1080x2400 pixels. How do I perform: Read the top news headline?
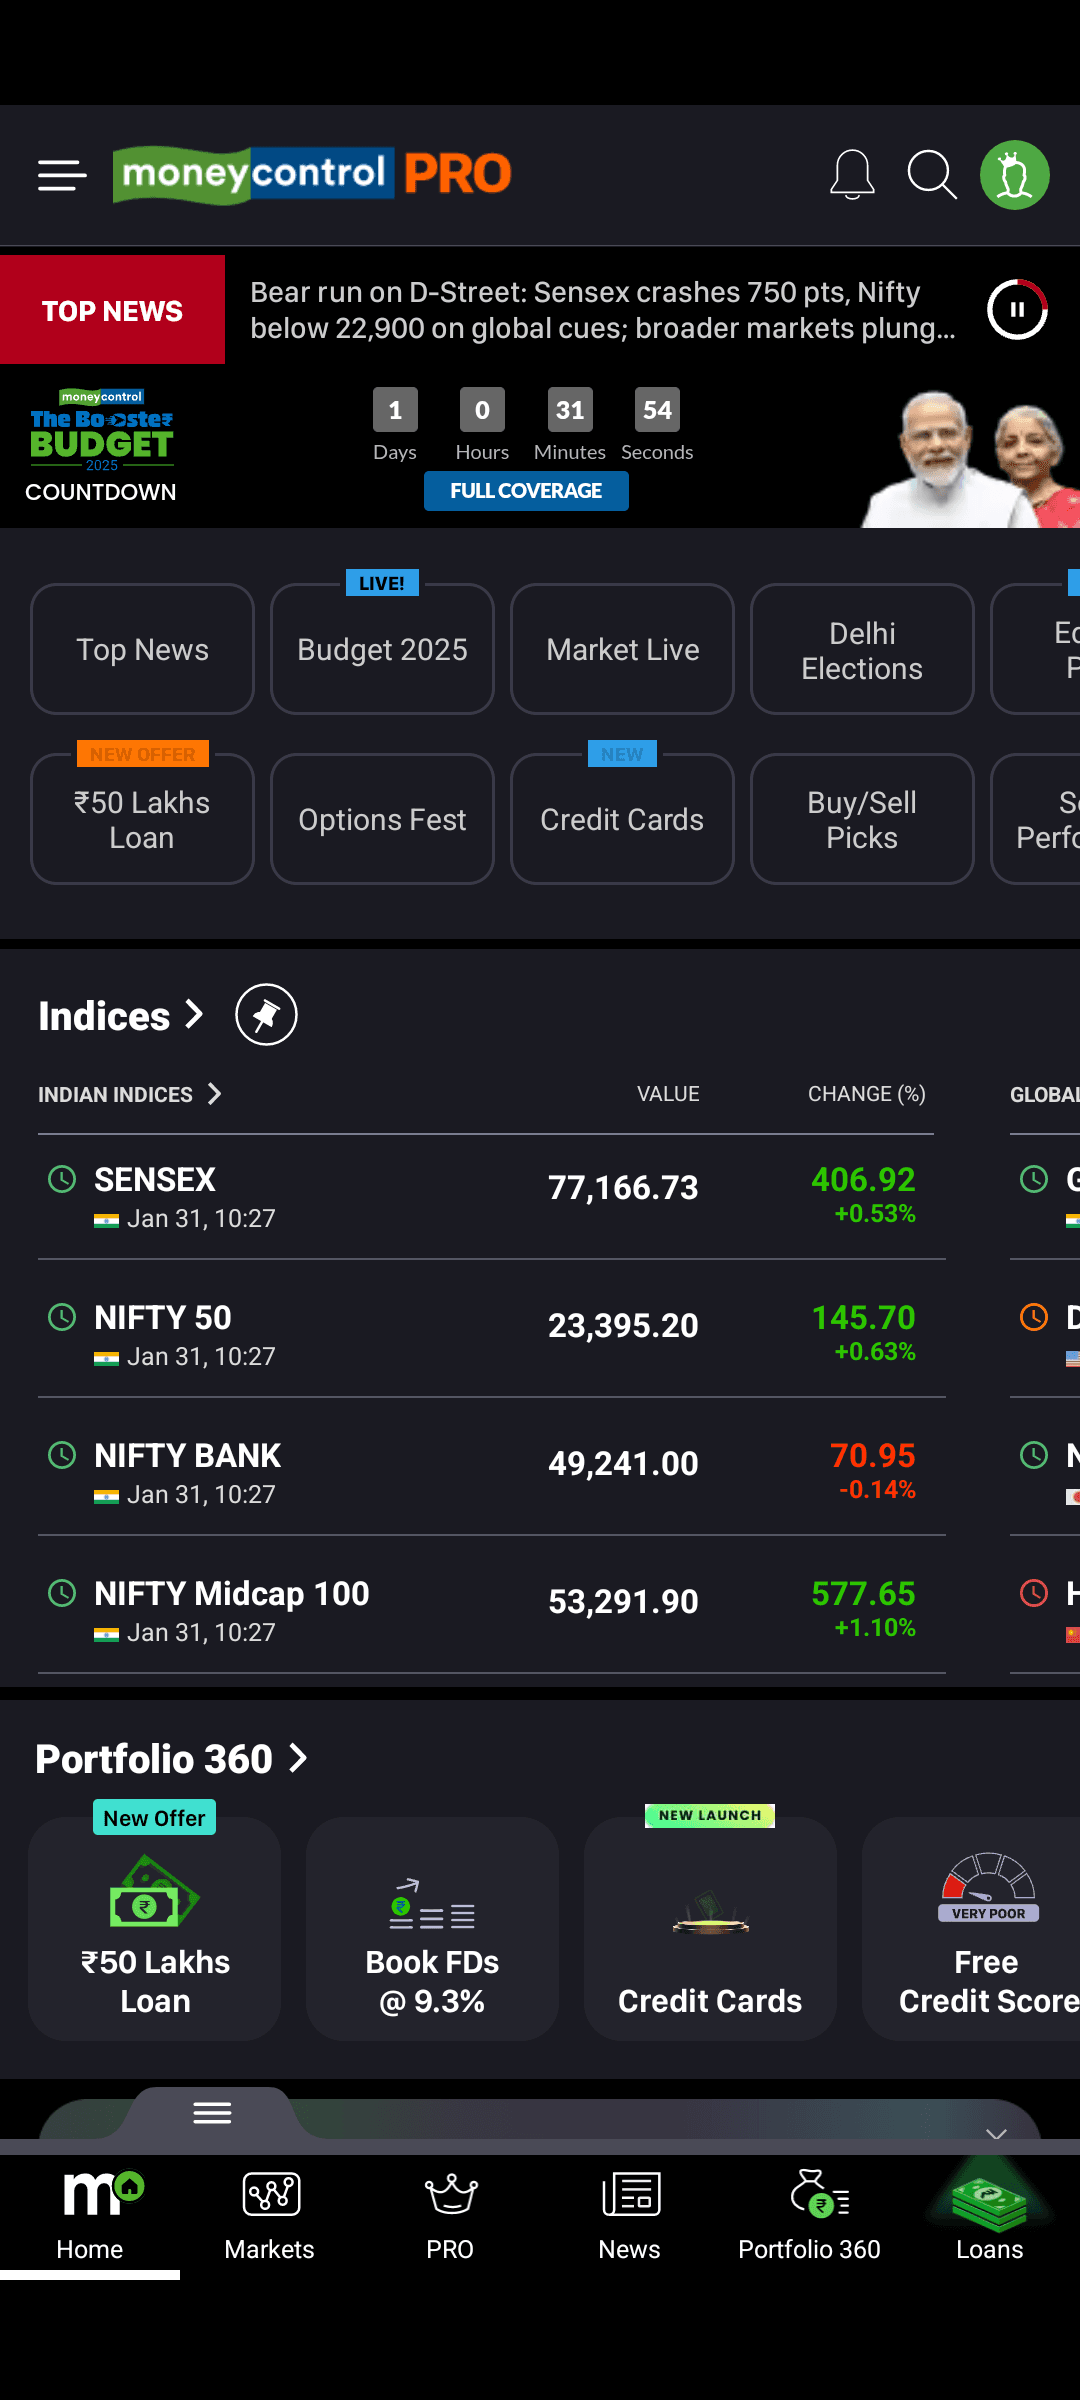[603, 310]
